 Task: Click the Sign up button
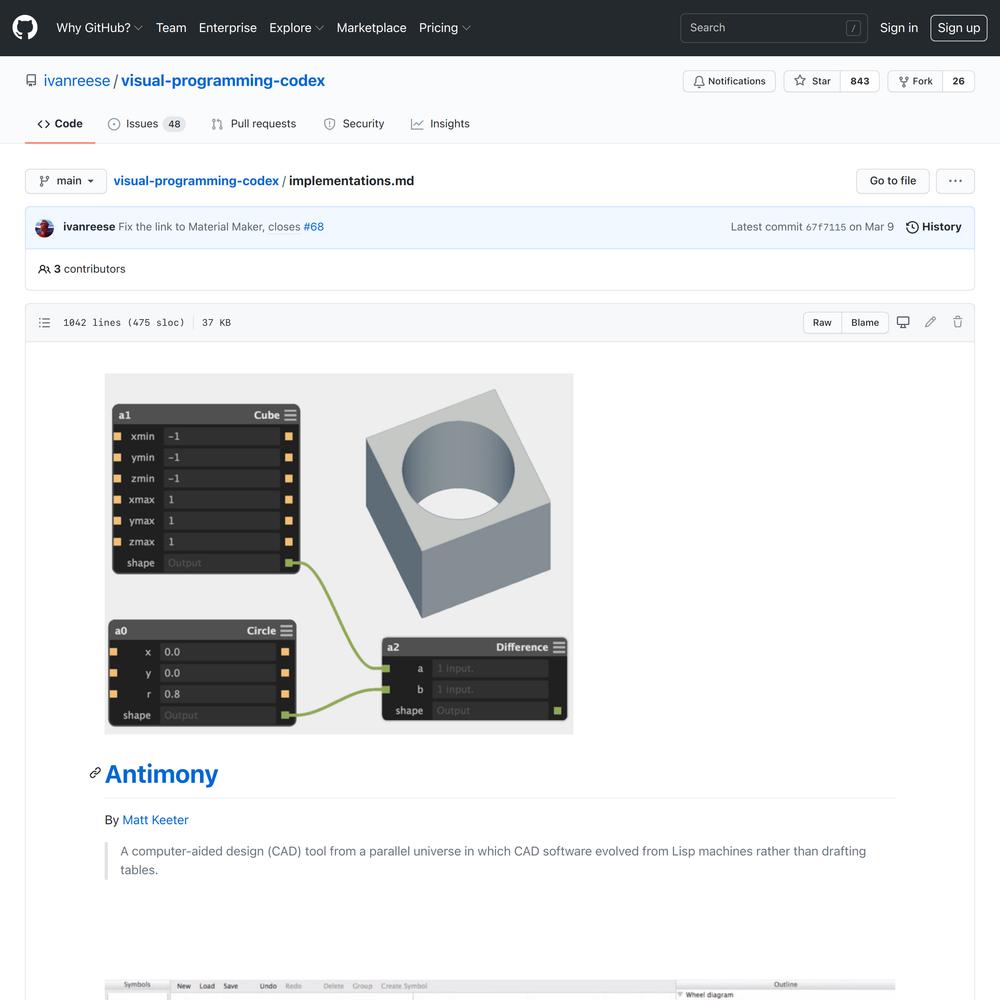point(959,28)
